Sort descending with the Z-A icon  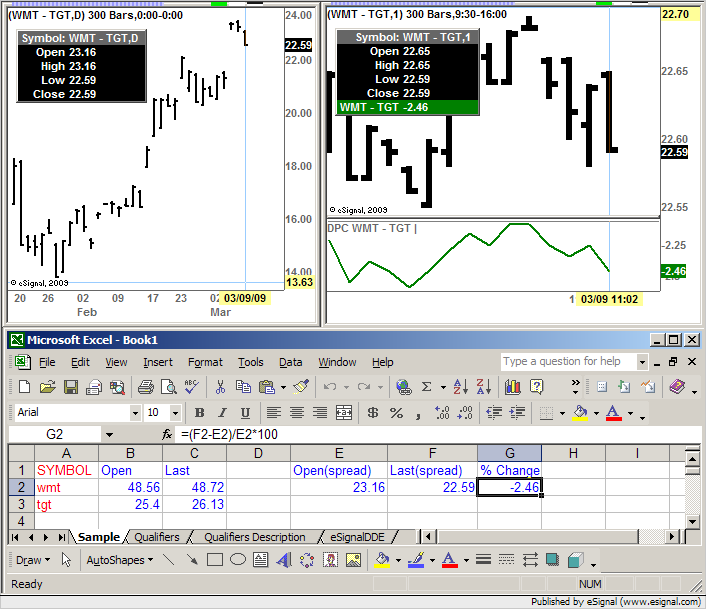(x=484, y=387)
